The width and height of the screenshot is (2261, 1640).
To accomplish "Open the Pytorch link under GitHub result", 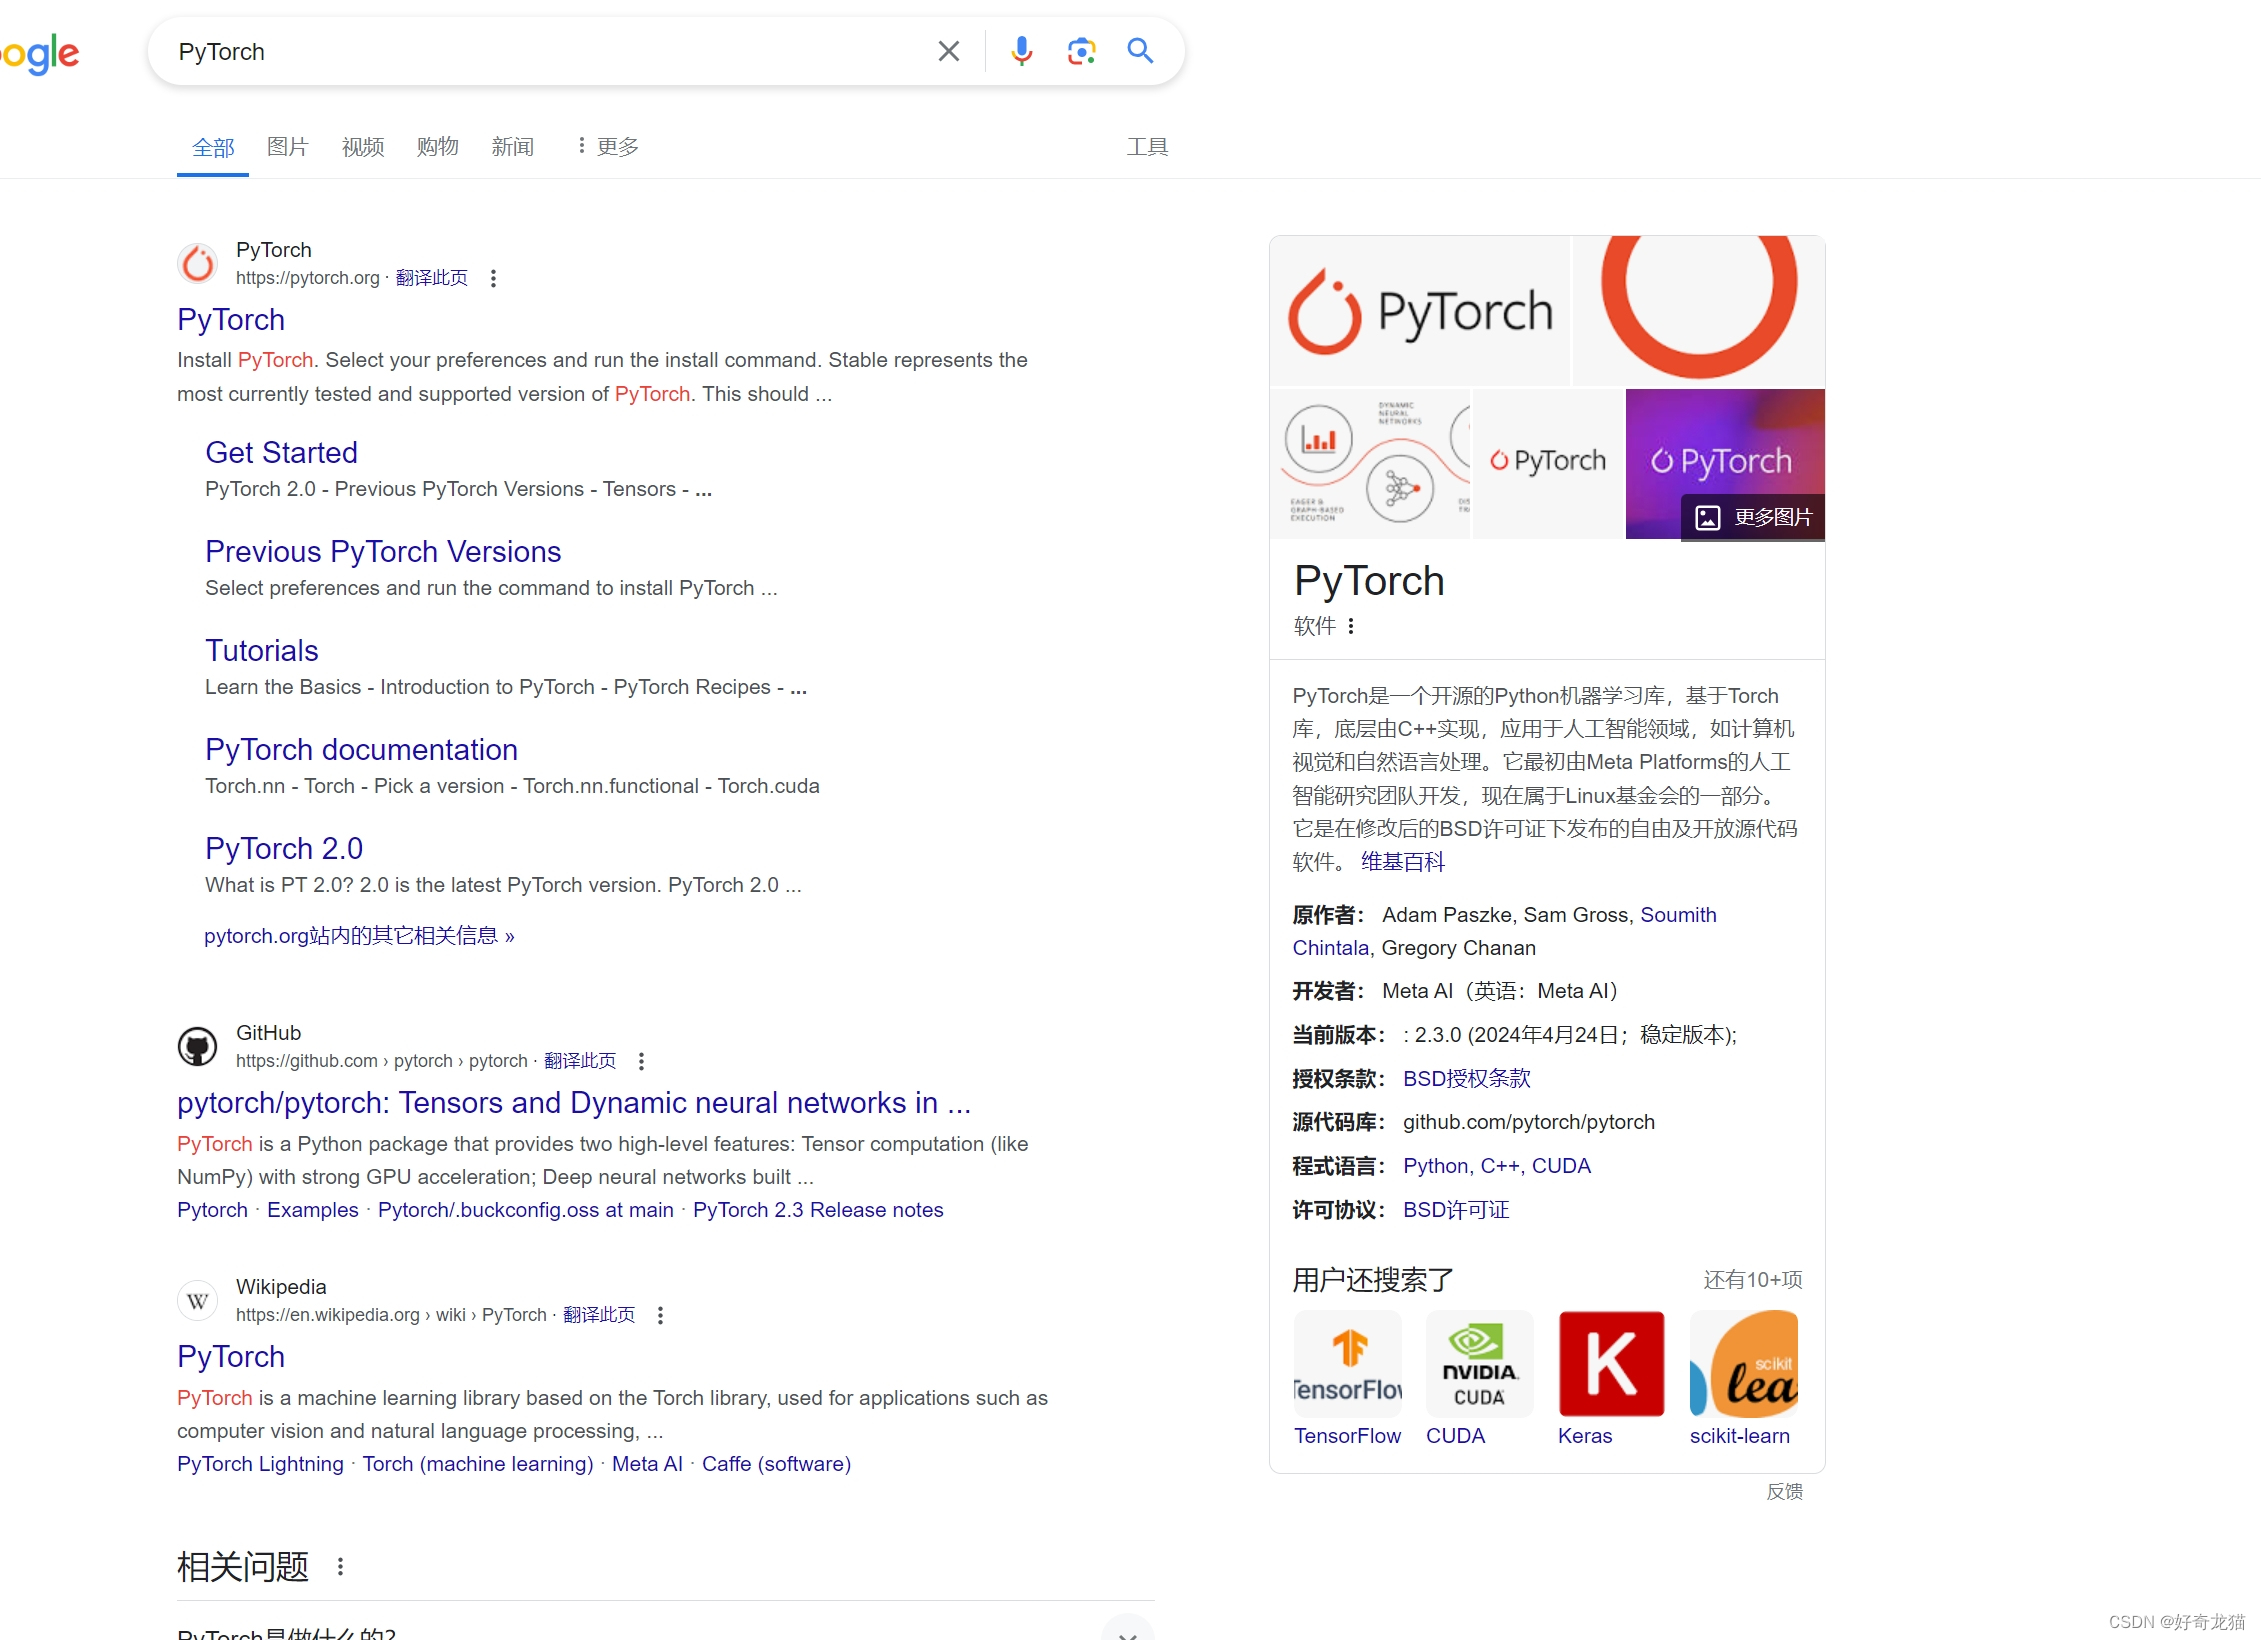I will coord(212,1210).
